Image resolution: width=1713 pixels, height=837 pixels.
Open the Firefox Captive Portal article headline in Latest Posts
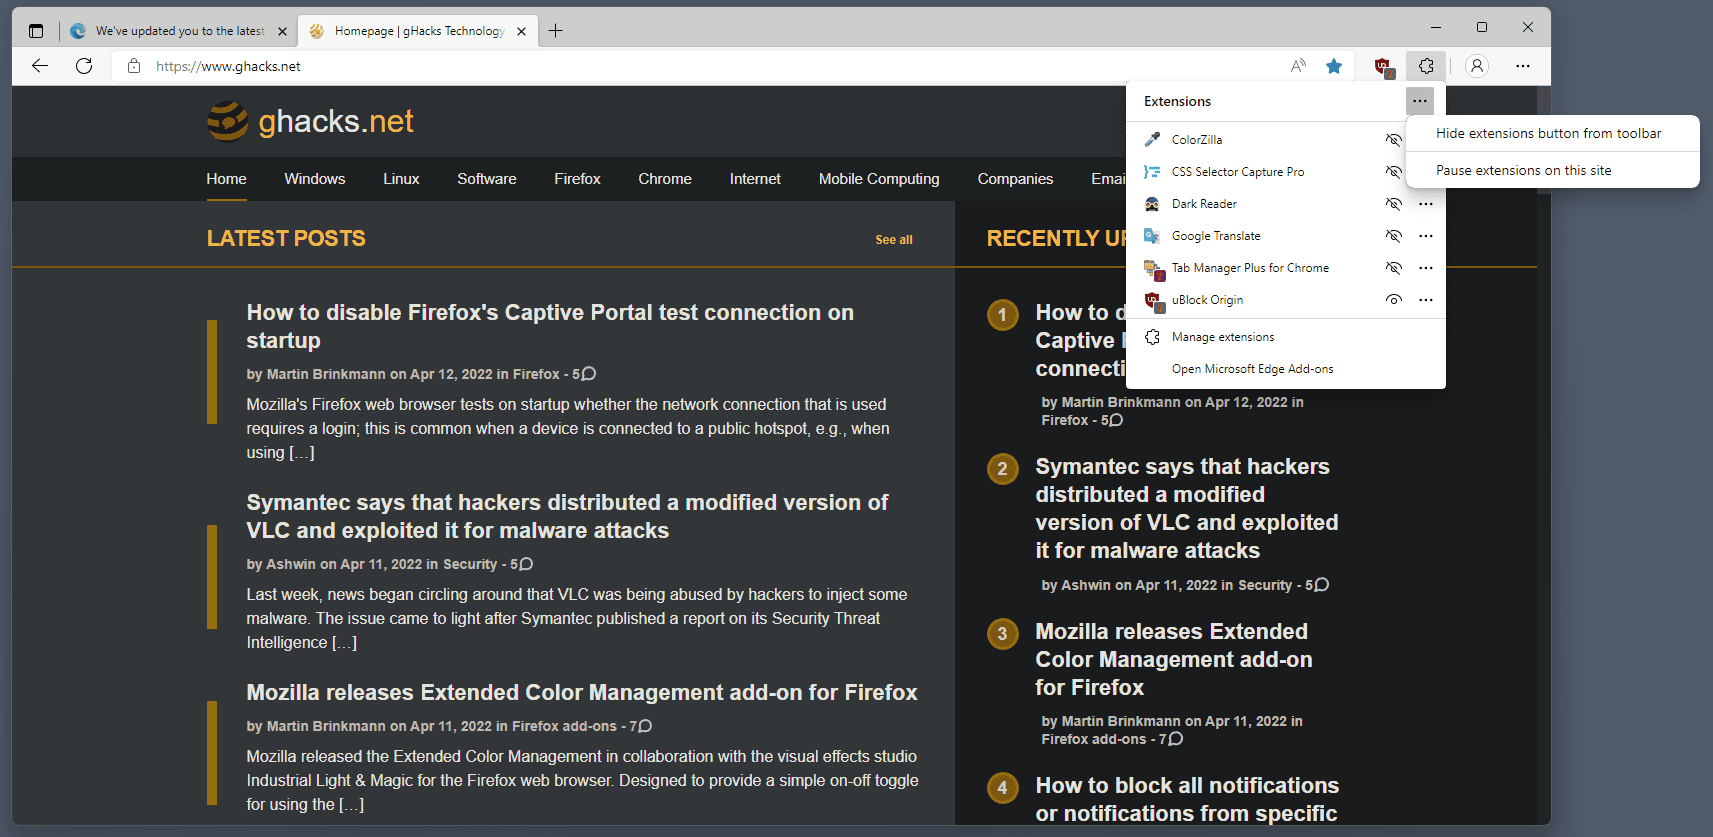[550, 326]
